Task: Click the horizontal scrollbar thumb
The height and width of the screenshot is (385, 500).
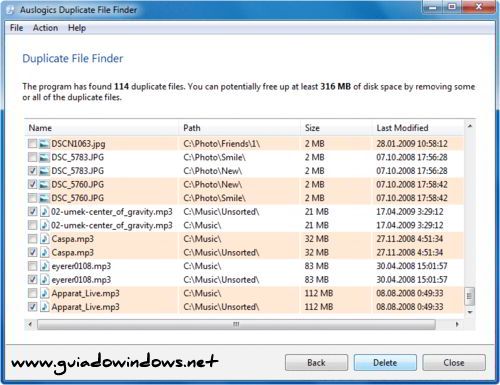Action: point(236,324)
